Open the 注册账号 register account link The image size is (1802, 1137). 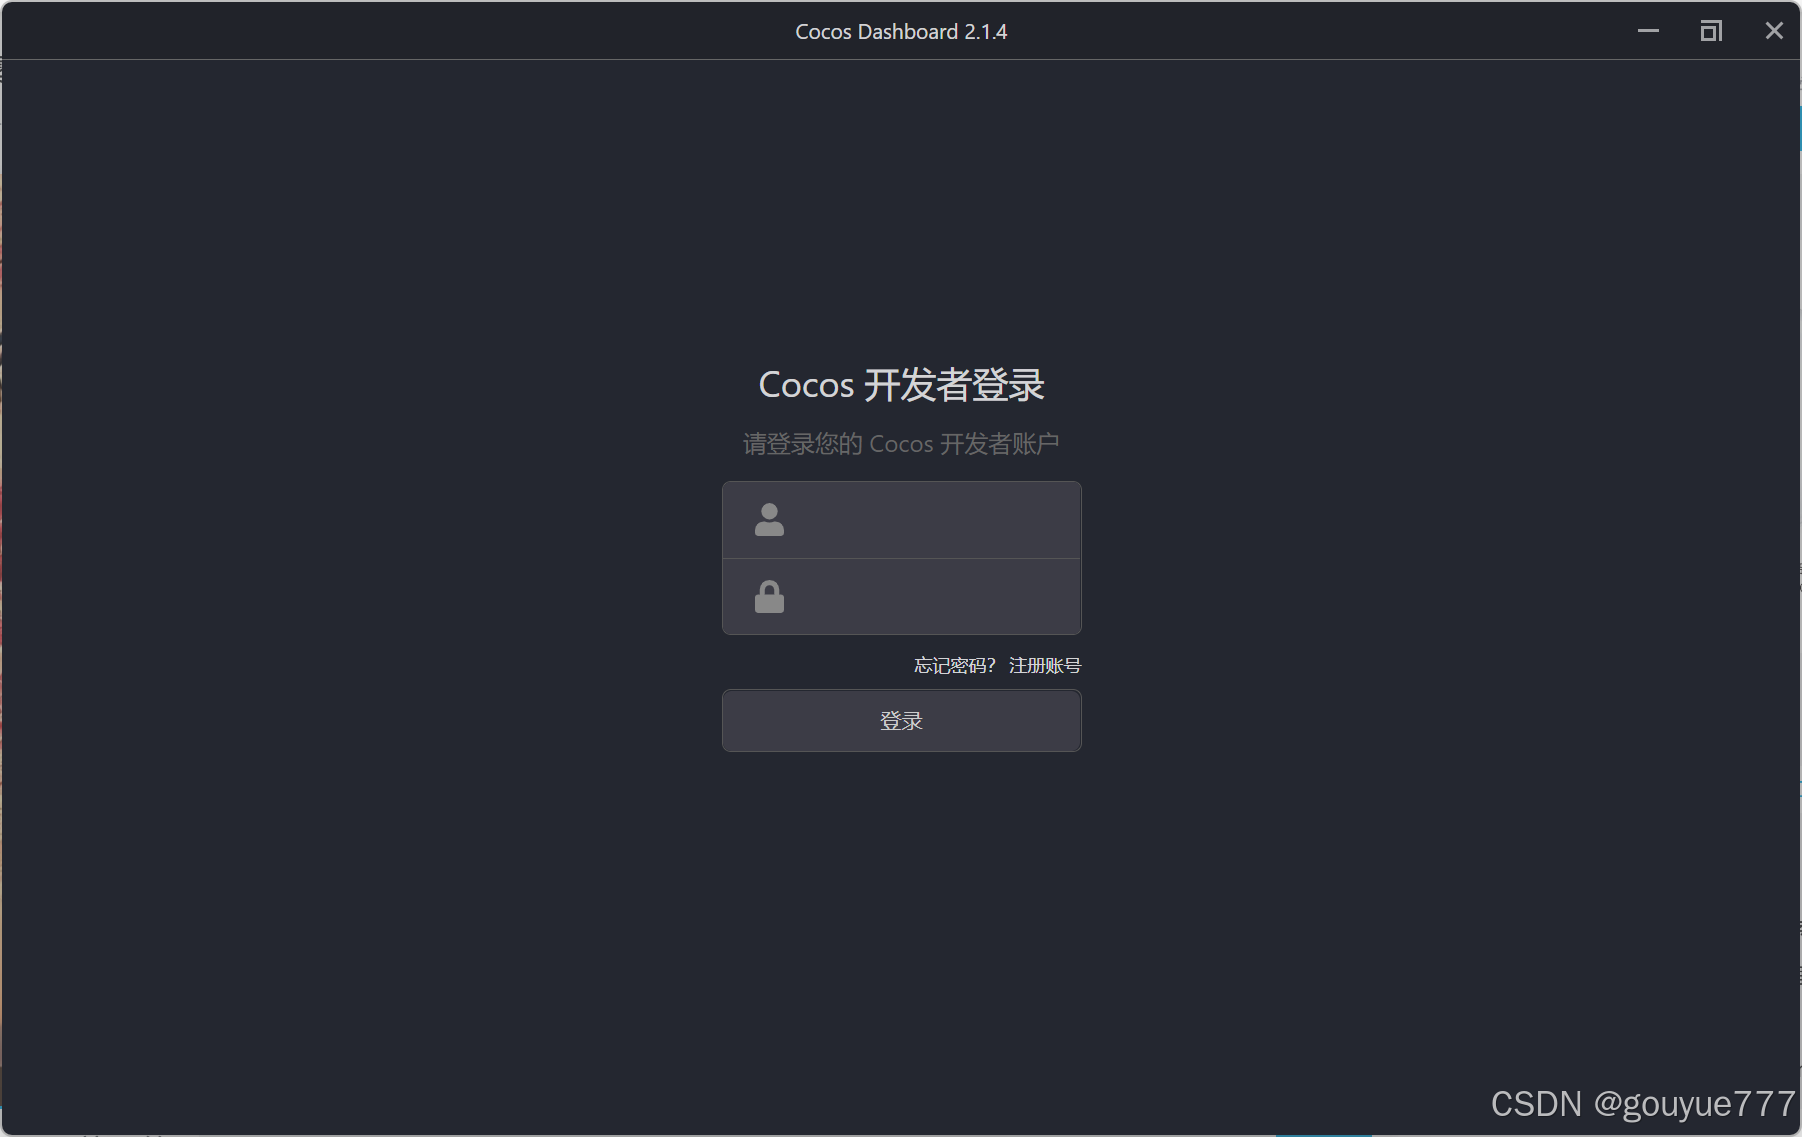coord(1044,665)
